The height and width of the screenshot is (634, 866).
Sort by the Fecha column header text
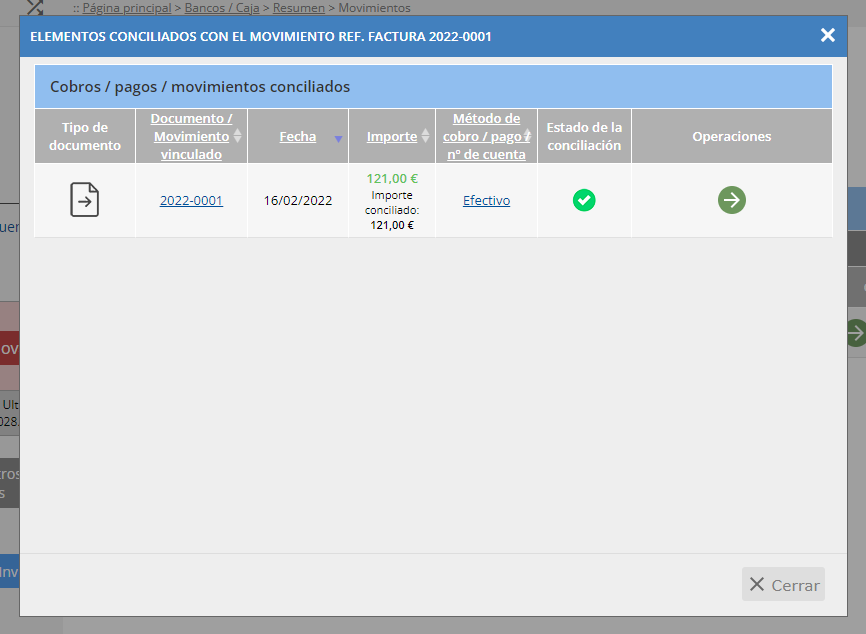[x=297, y=136]
